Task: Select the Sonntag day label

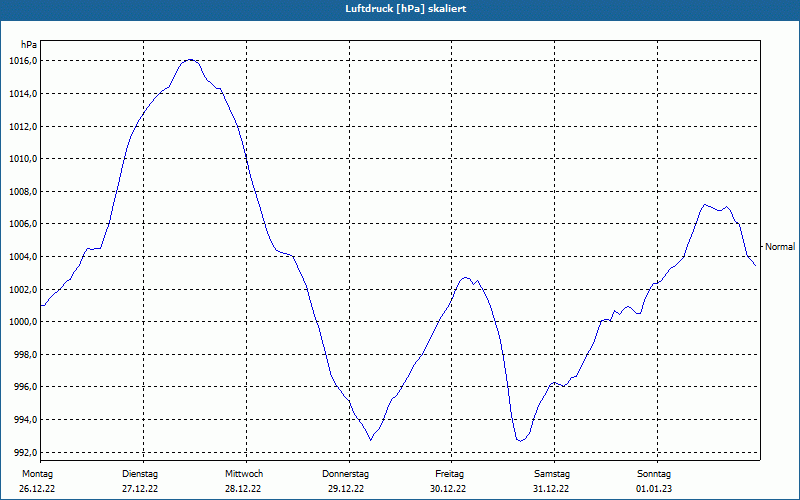Action: 654,474
